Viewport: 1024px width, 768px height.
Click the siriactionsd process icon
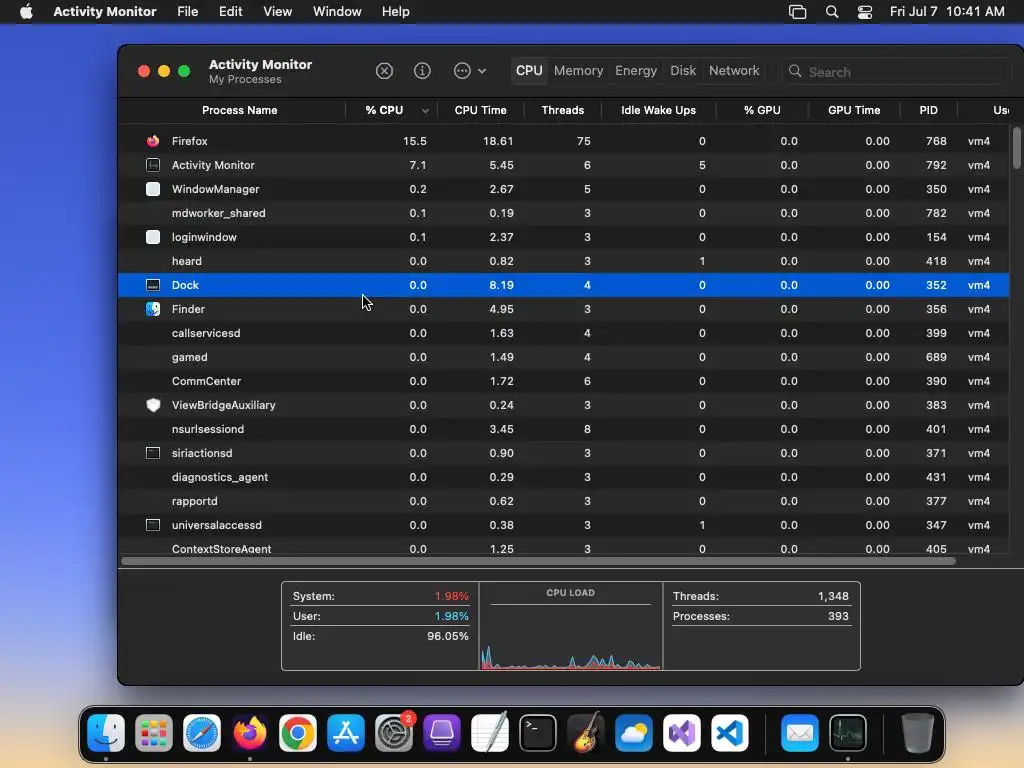click(x=153, y=453)
